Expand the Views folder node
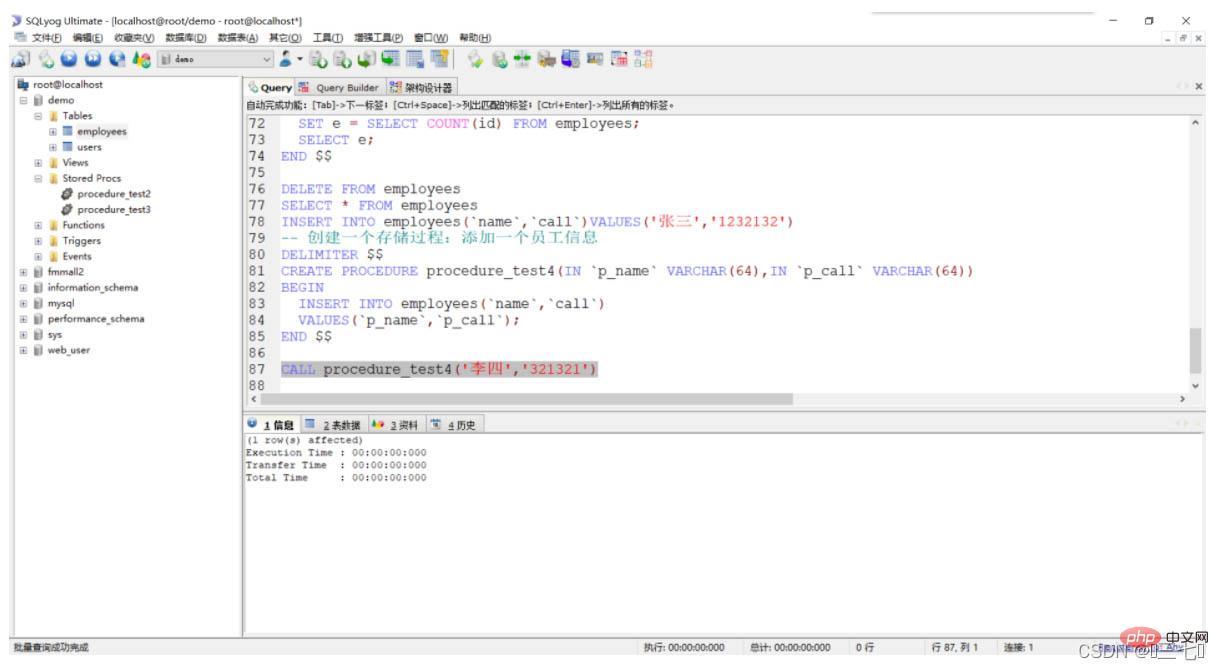 [x=39, y=163]
